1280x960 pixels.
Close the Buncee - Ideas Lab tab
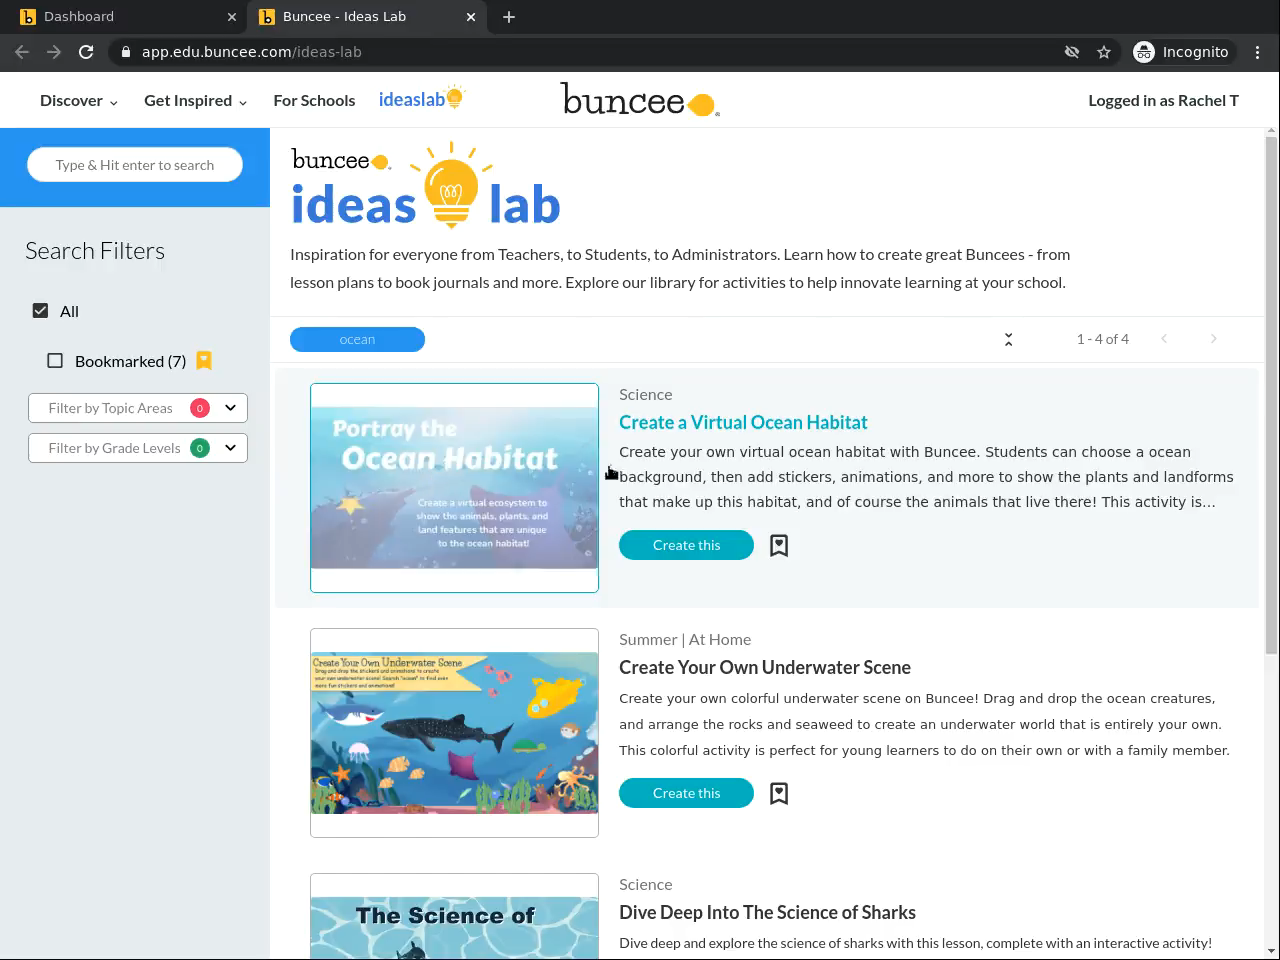click(471, 17)
